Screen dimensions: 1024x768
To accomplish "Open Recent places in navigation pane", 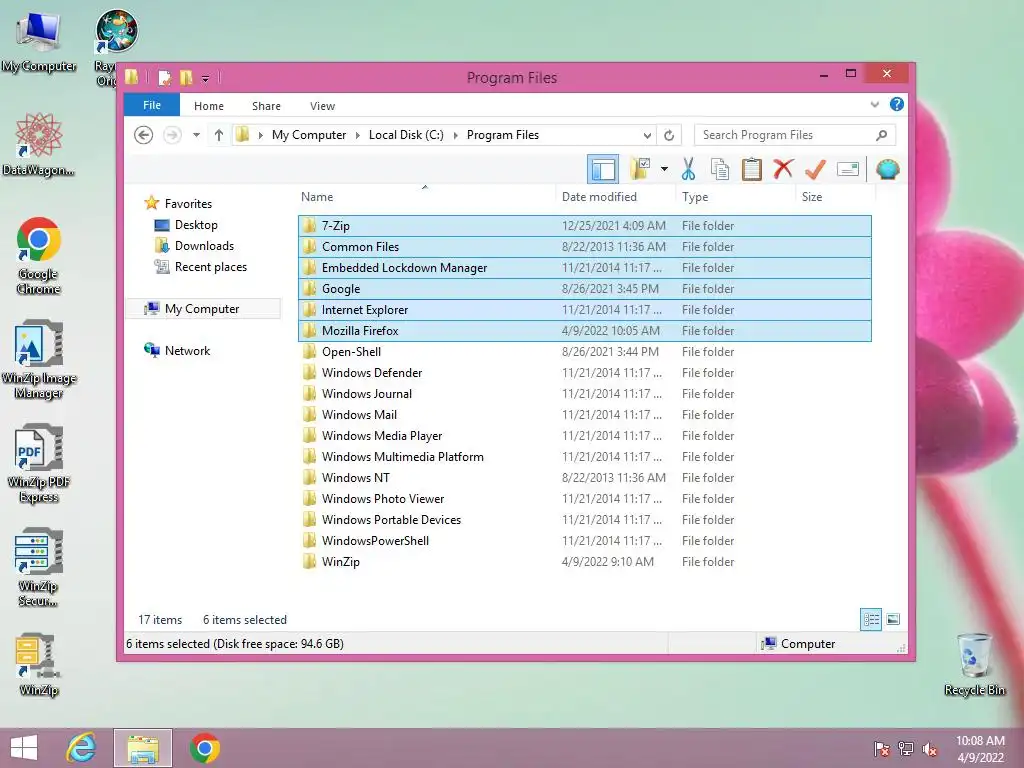I will (200, 266).
